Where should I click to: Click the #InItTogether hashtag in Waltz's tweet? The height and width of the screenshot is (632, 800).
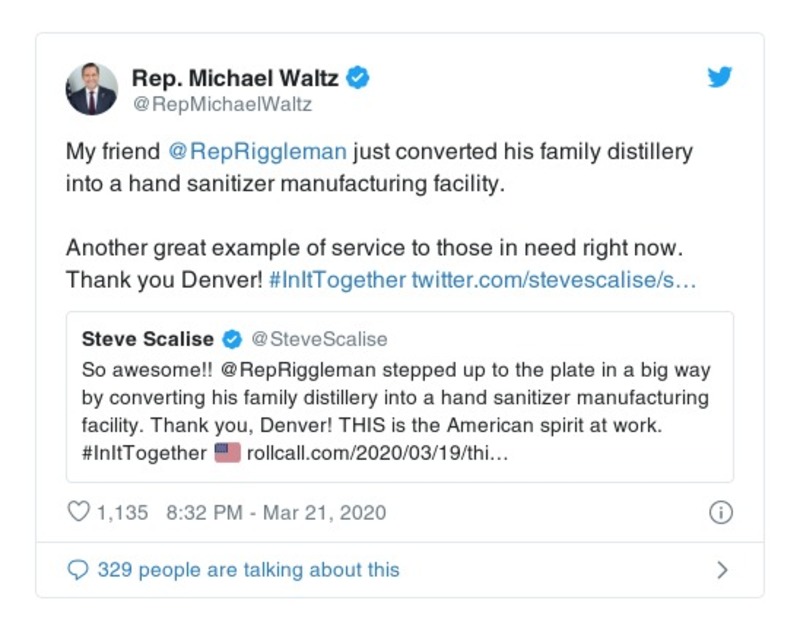(338, 281)
